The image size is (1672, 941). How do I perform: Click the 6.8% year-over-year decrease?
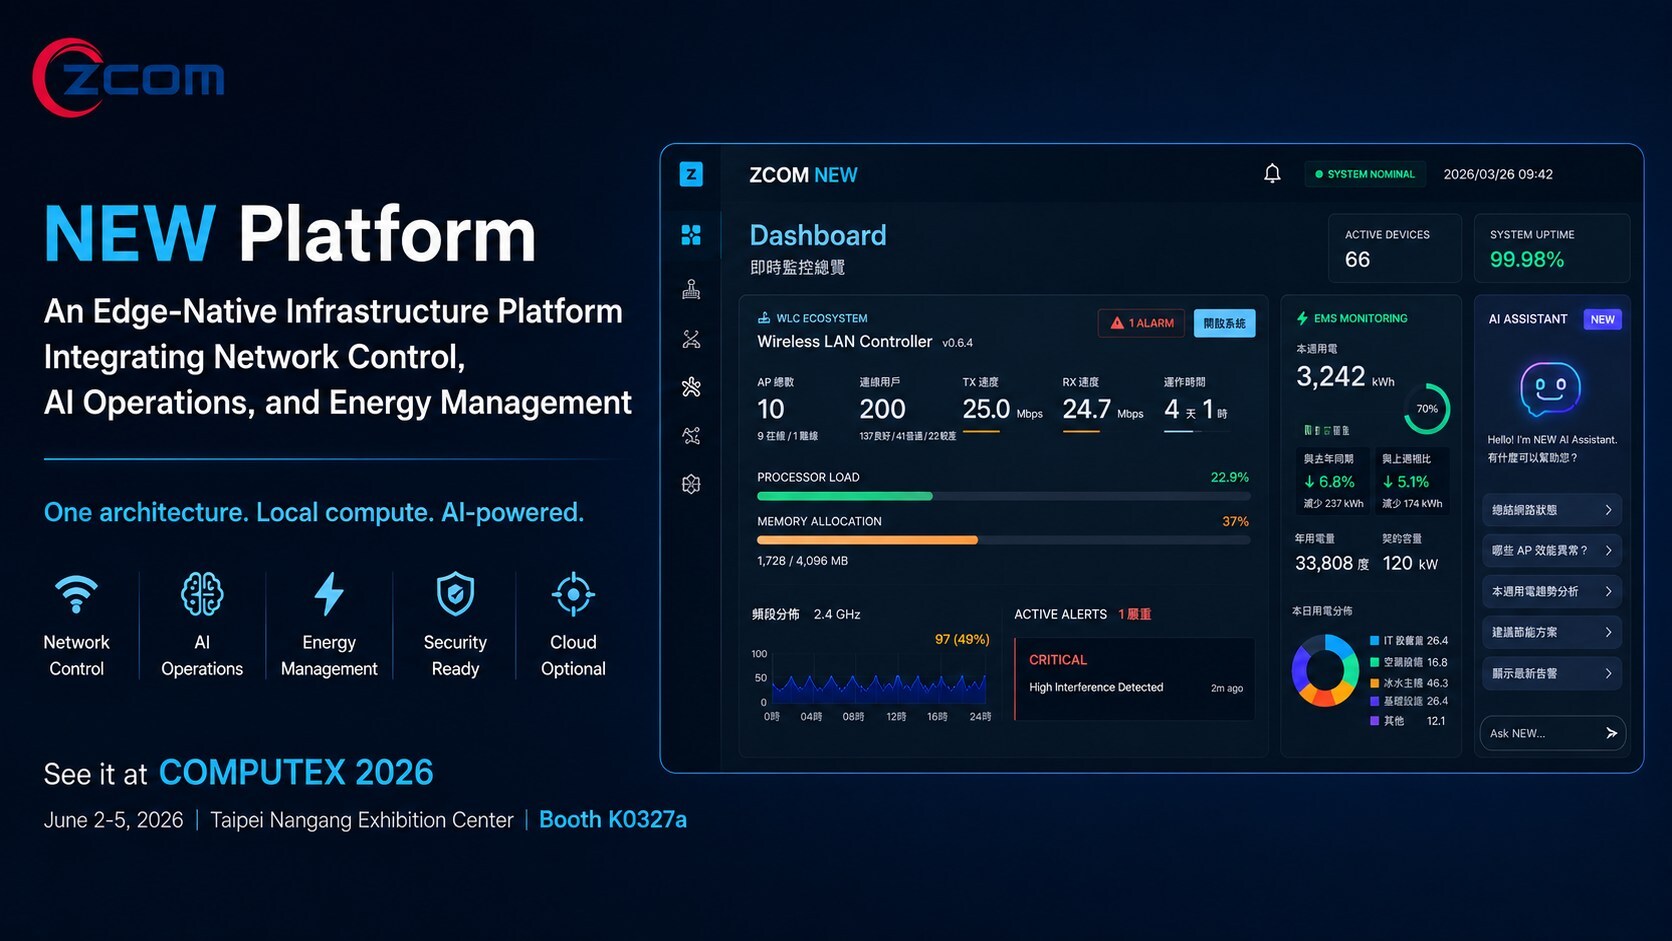1329,482
